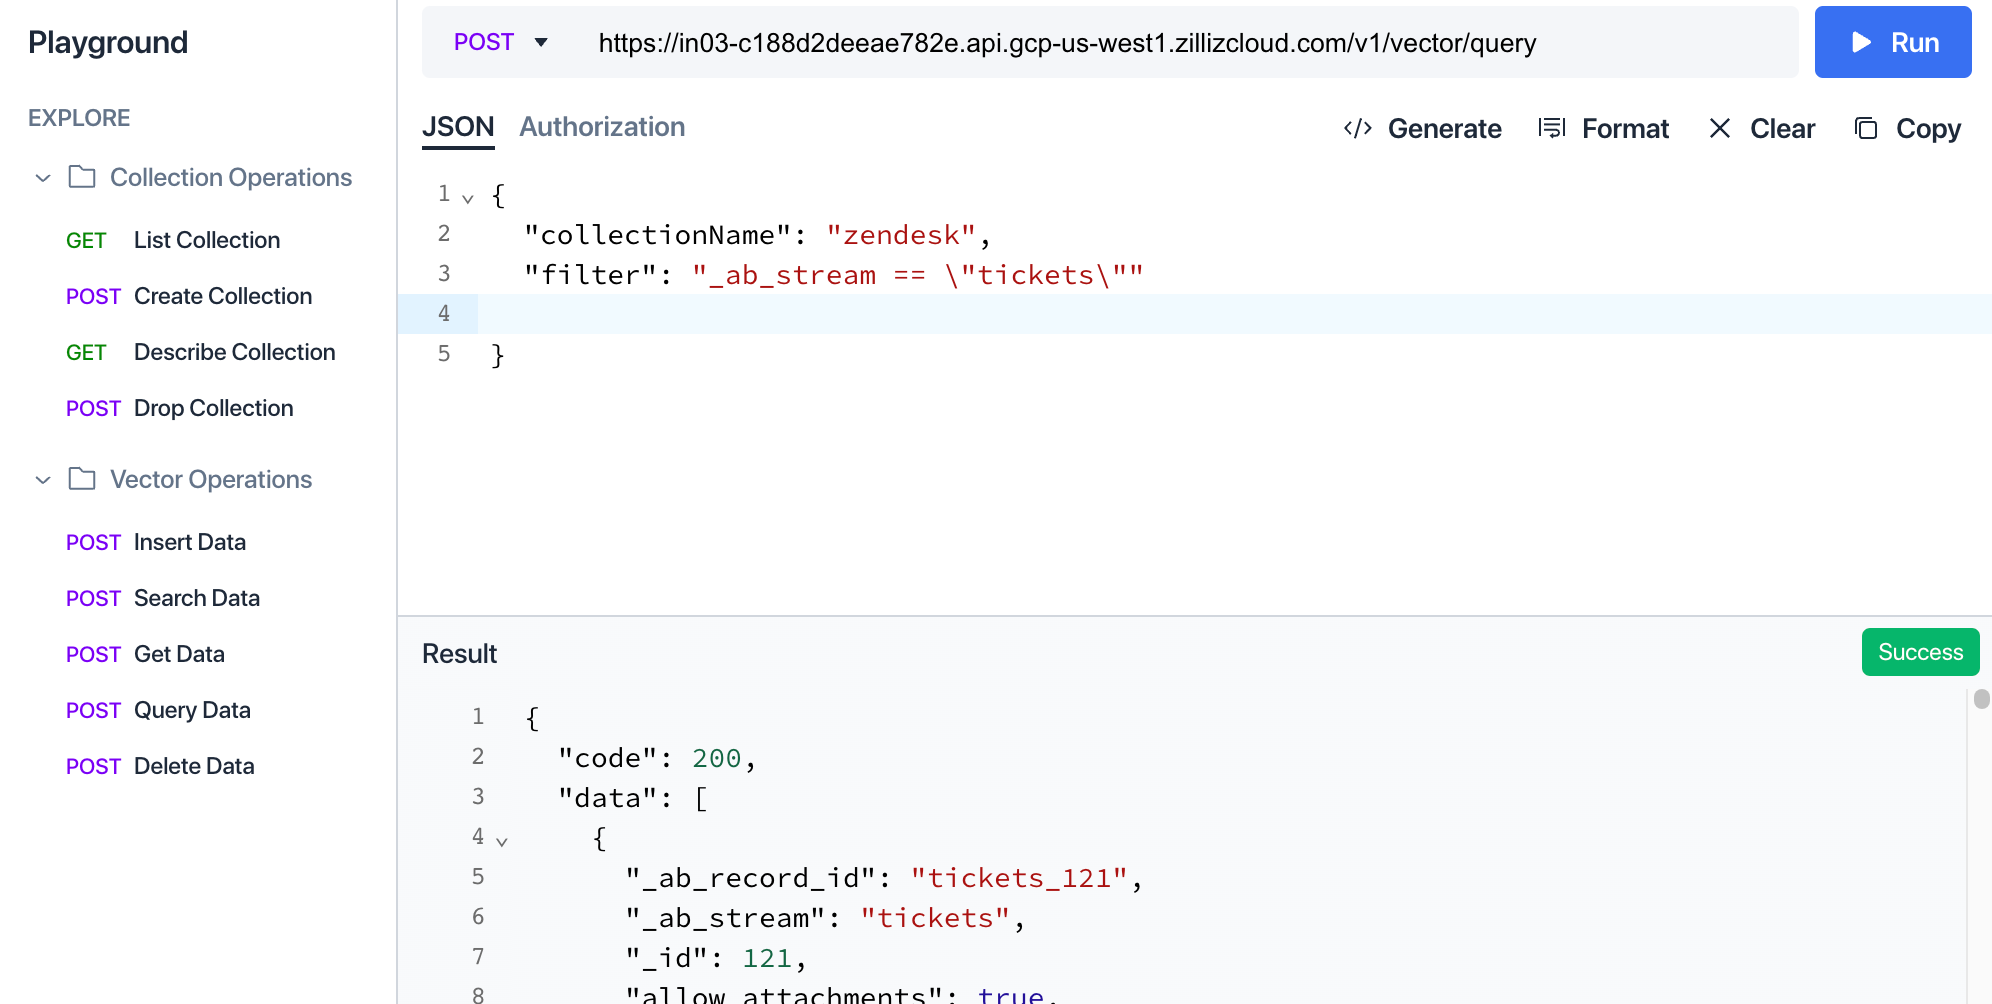Screen dimensions: 1992x1004
Task: Click the Format JSON icon
Action: pyautogui.click(x=1552, y=128)
